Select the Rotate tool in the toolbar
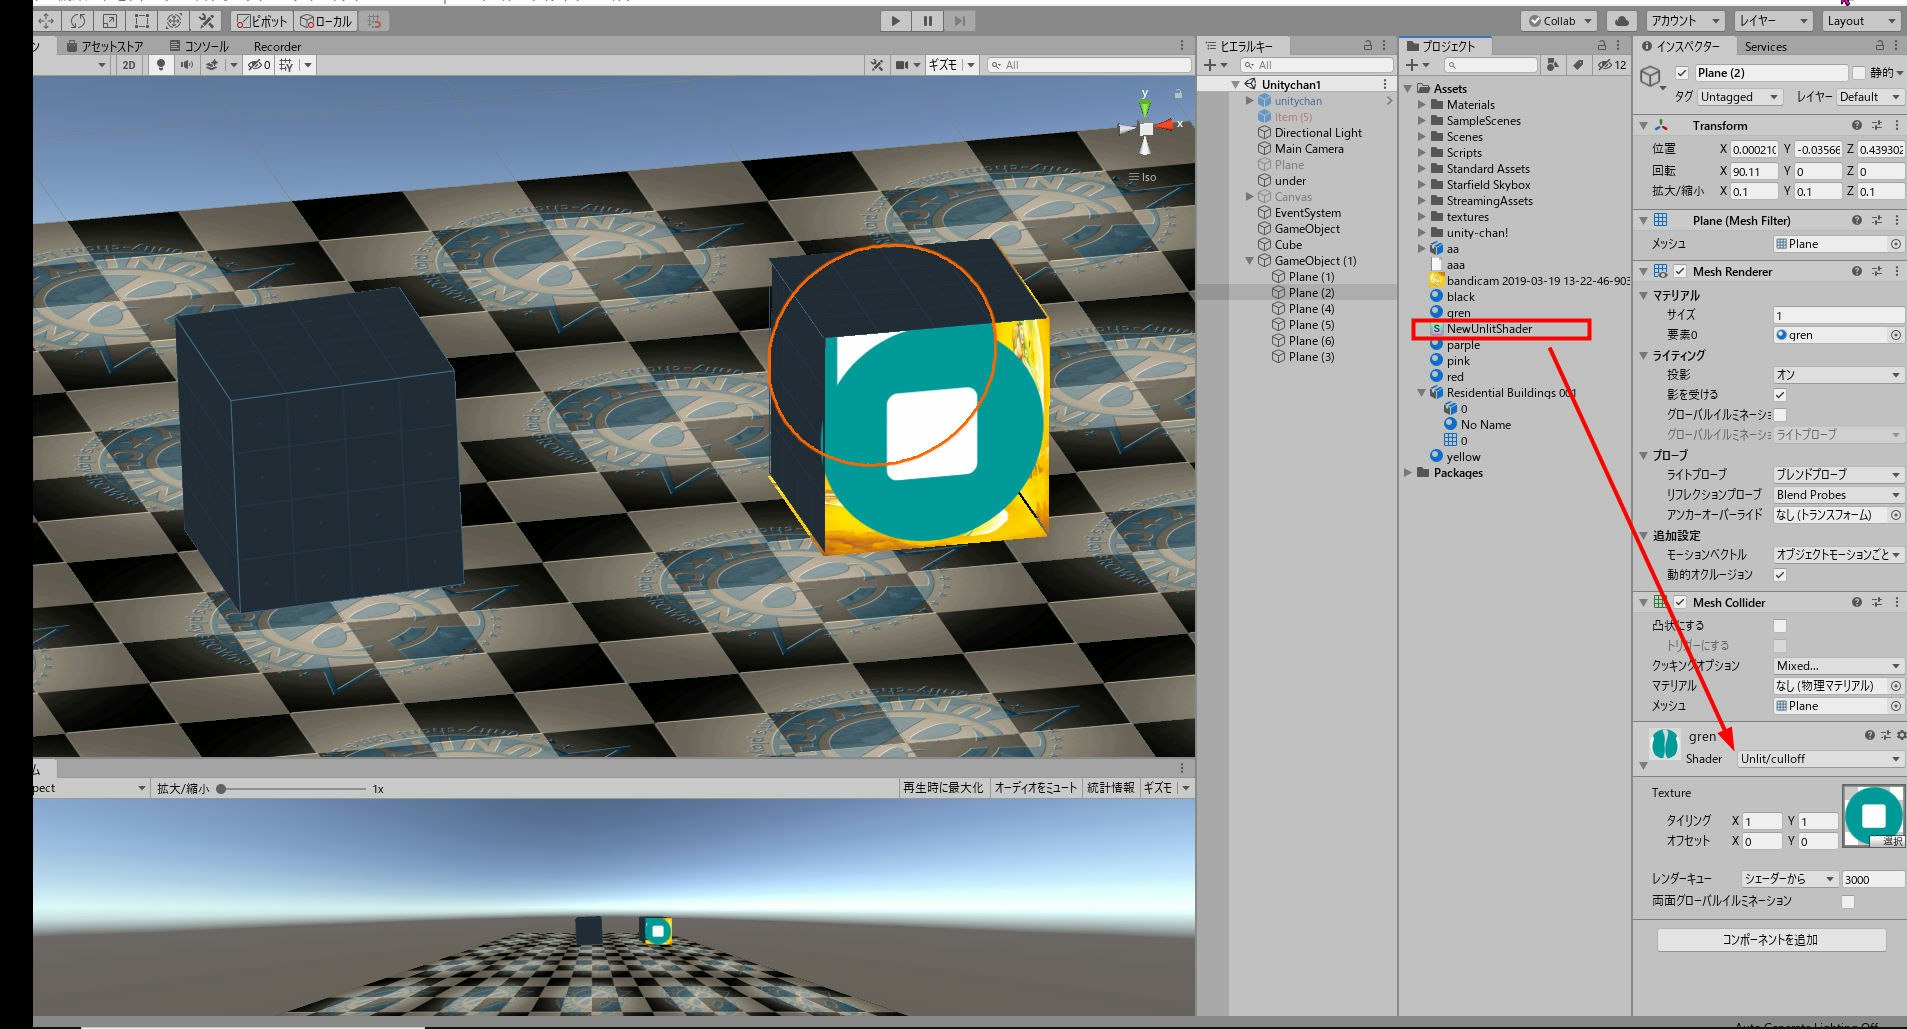Viewport: 1907px width, 1029px height. point(78,21)
